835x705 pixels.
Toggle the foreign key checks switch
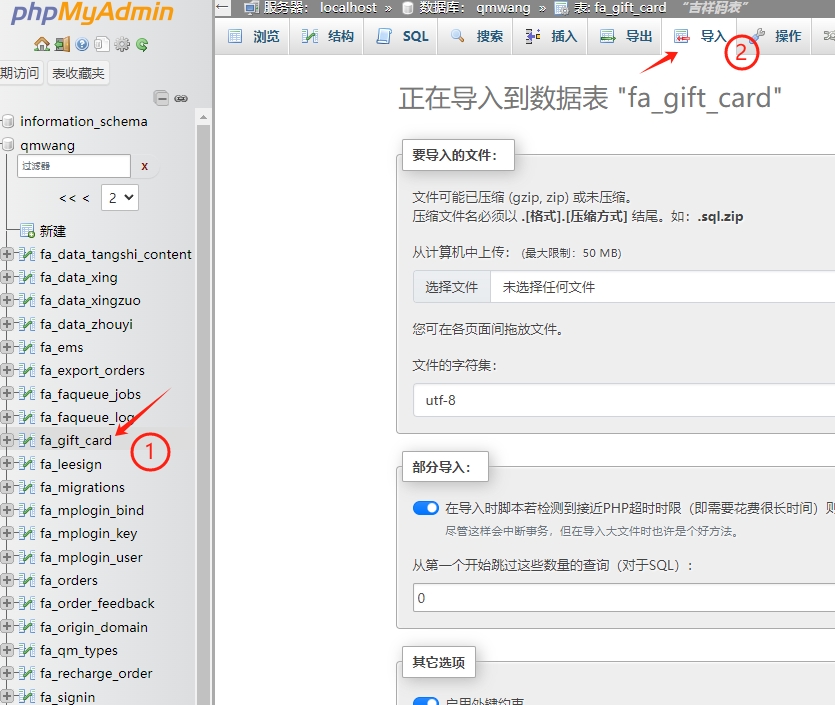[x=426, y=701]
